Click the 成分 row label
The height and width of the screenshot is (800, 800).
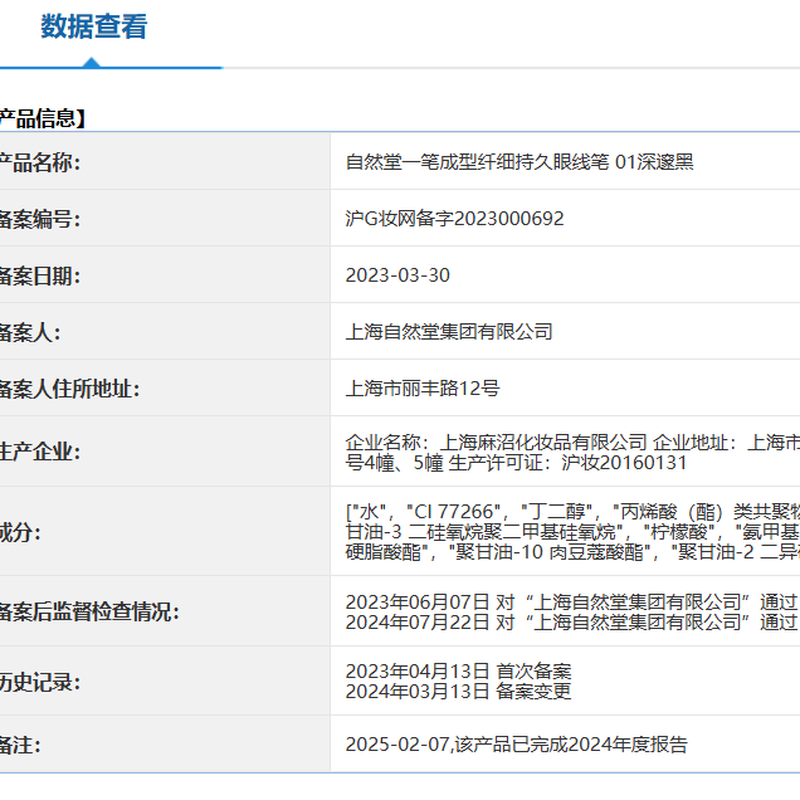22,532
